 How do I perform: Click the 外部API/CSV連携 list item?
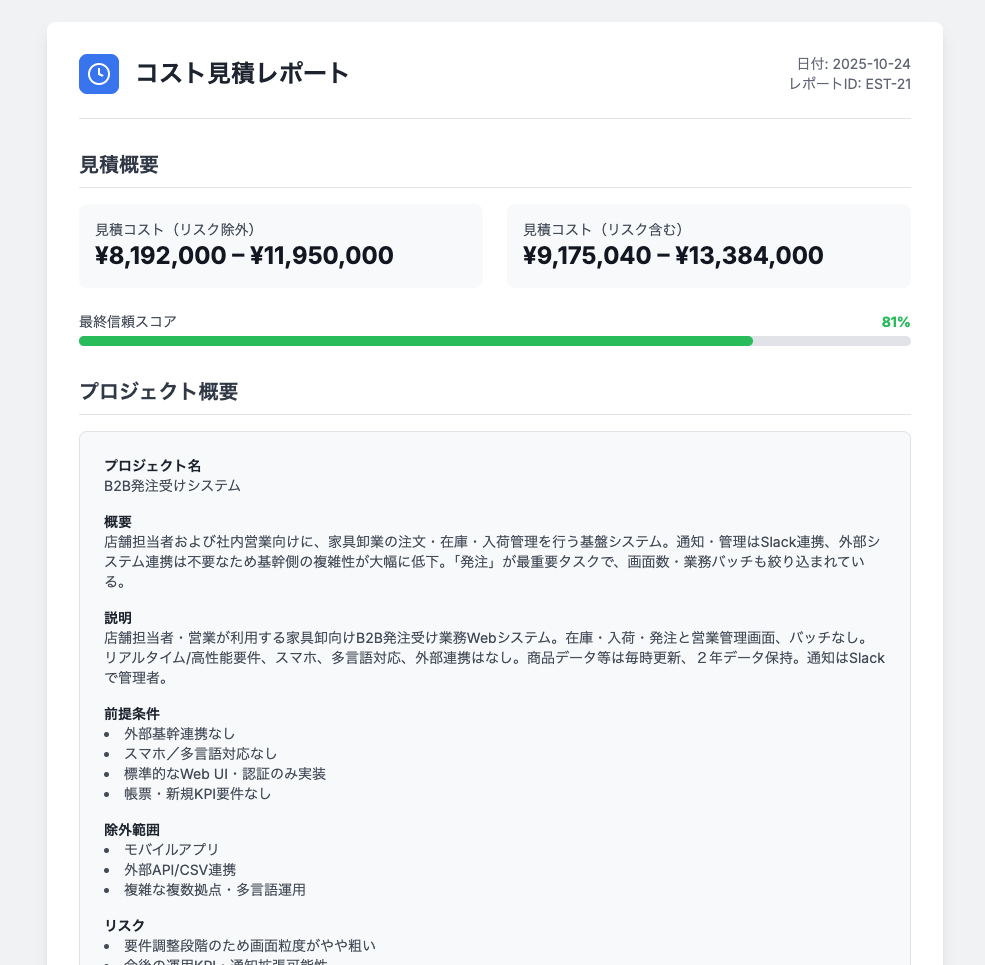tap(180, 870)
